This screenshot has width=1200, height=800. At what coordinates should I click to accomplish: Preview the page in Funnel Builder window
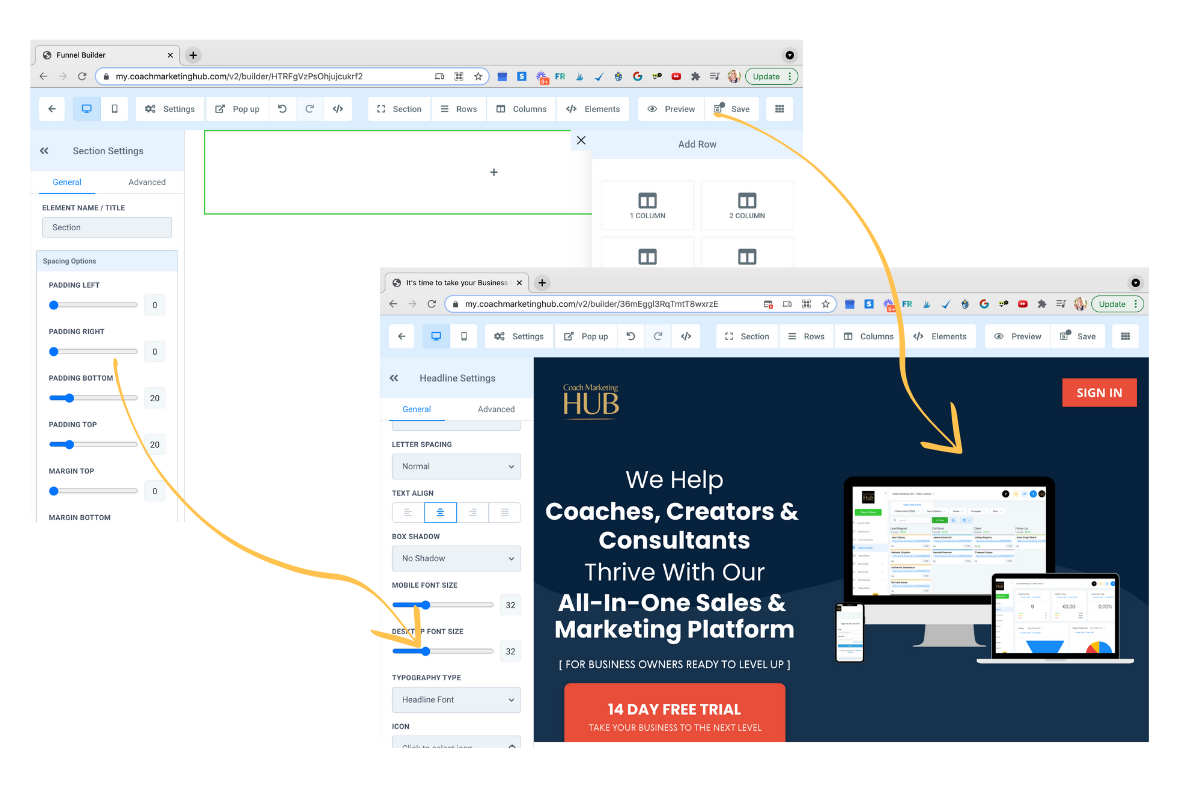coord(671,109)
